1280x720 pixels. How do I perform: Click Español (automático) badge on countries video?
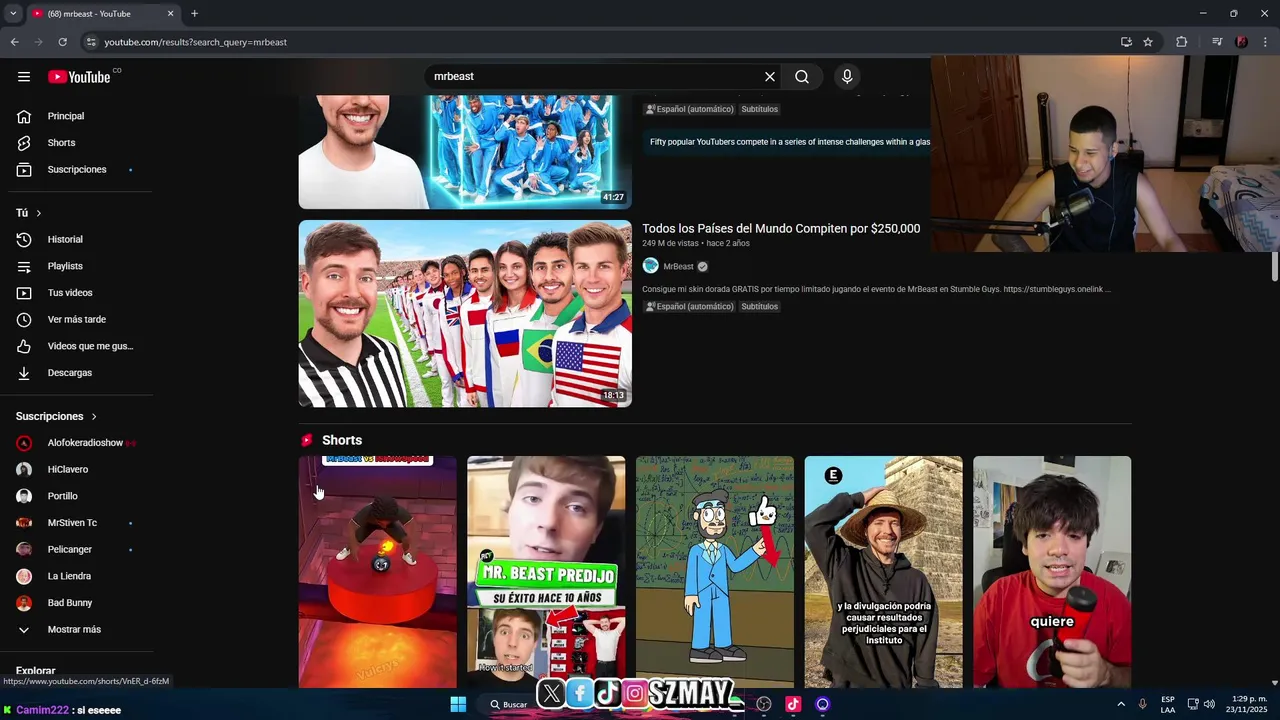[x=689, y=307]
